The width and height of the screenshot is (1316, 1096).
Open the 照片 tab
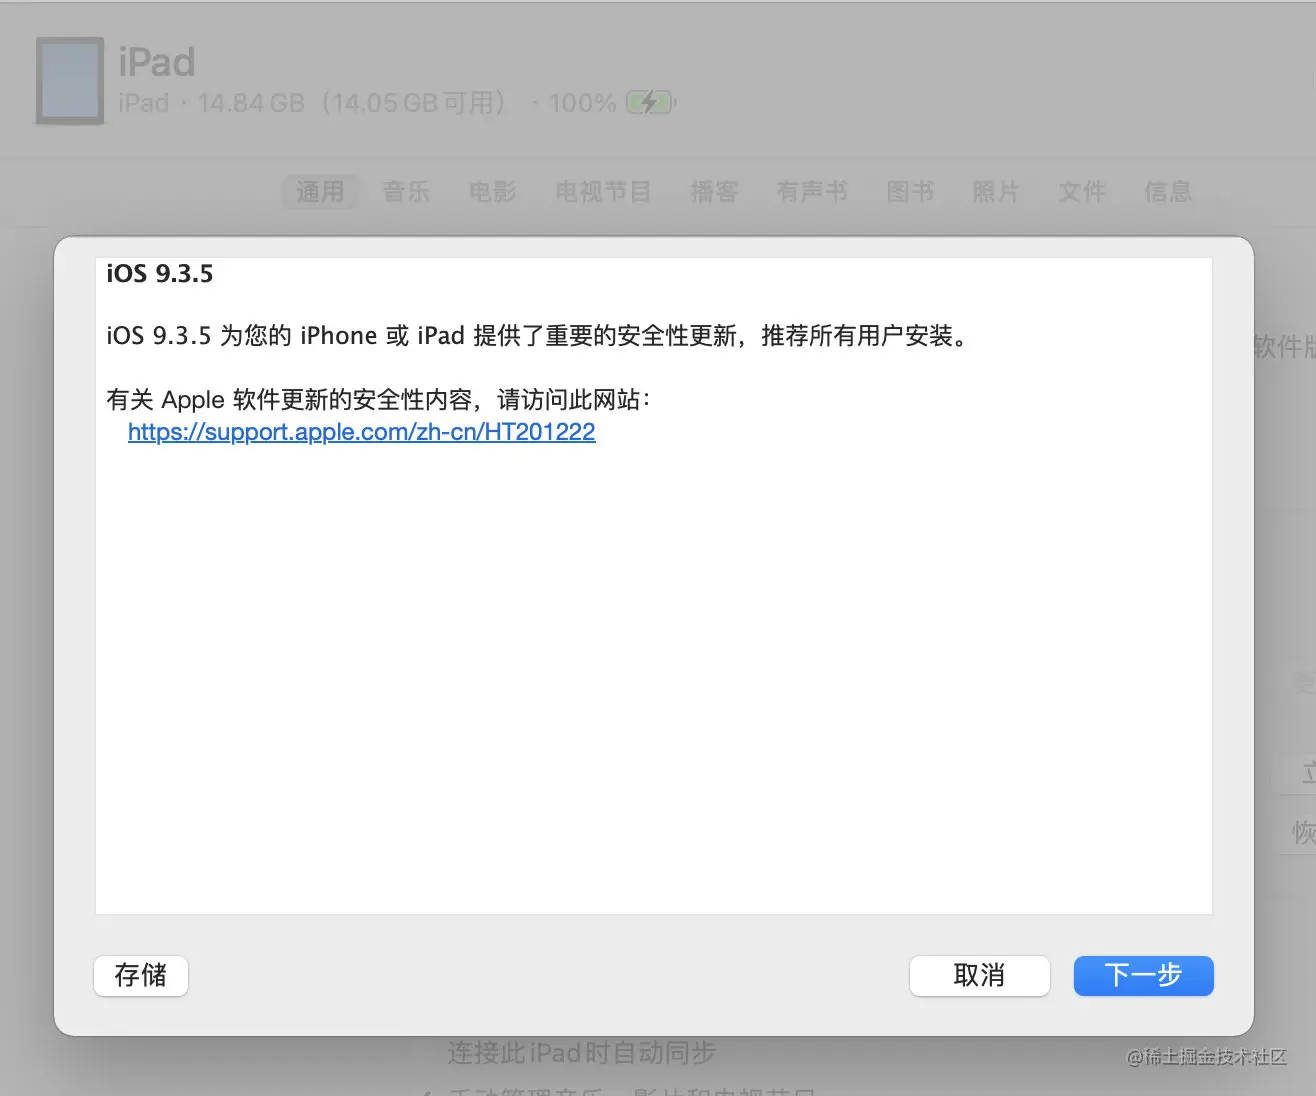tap(996, 191)
